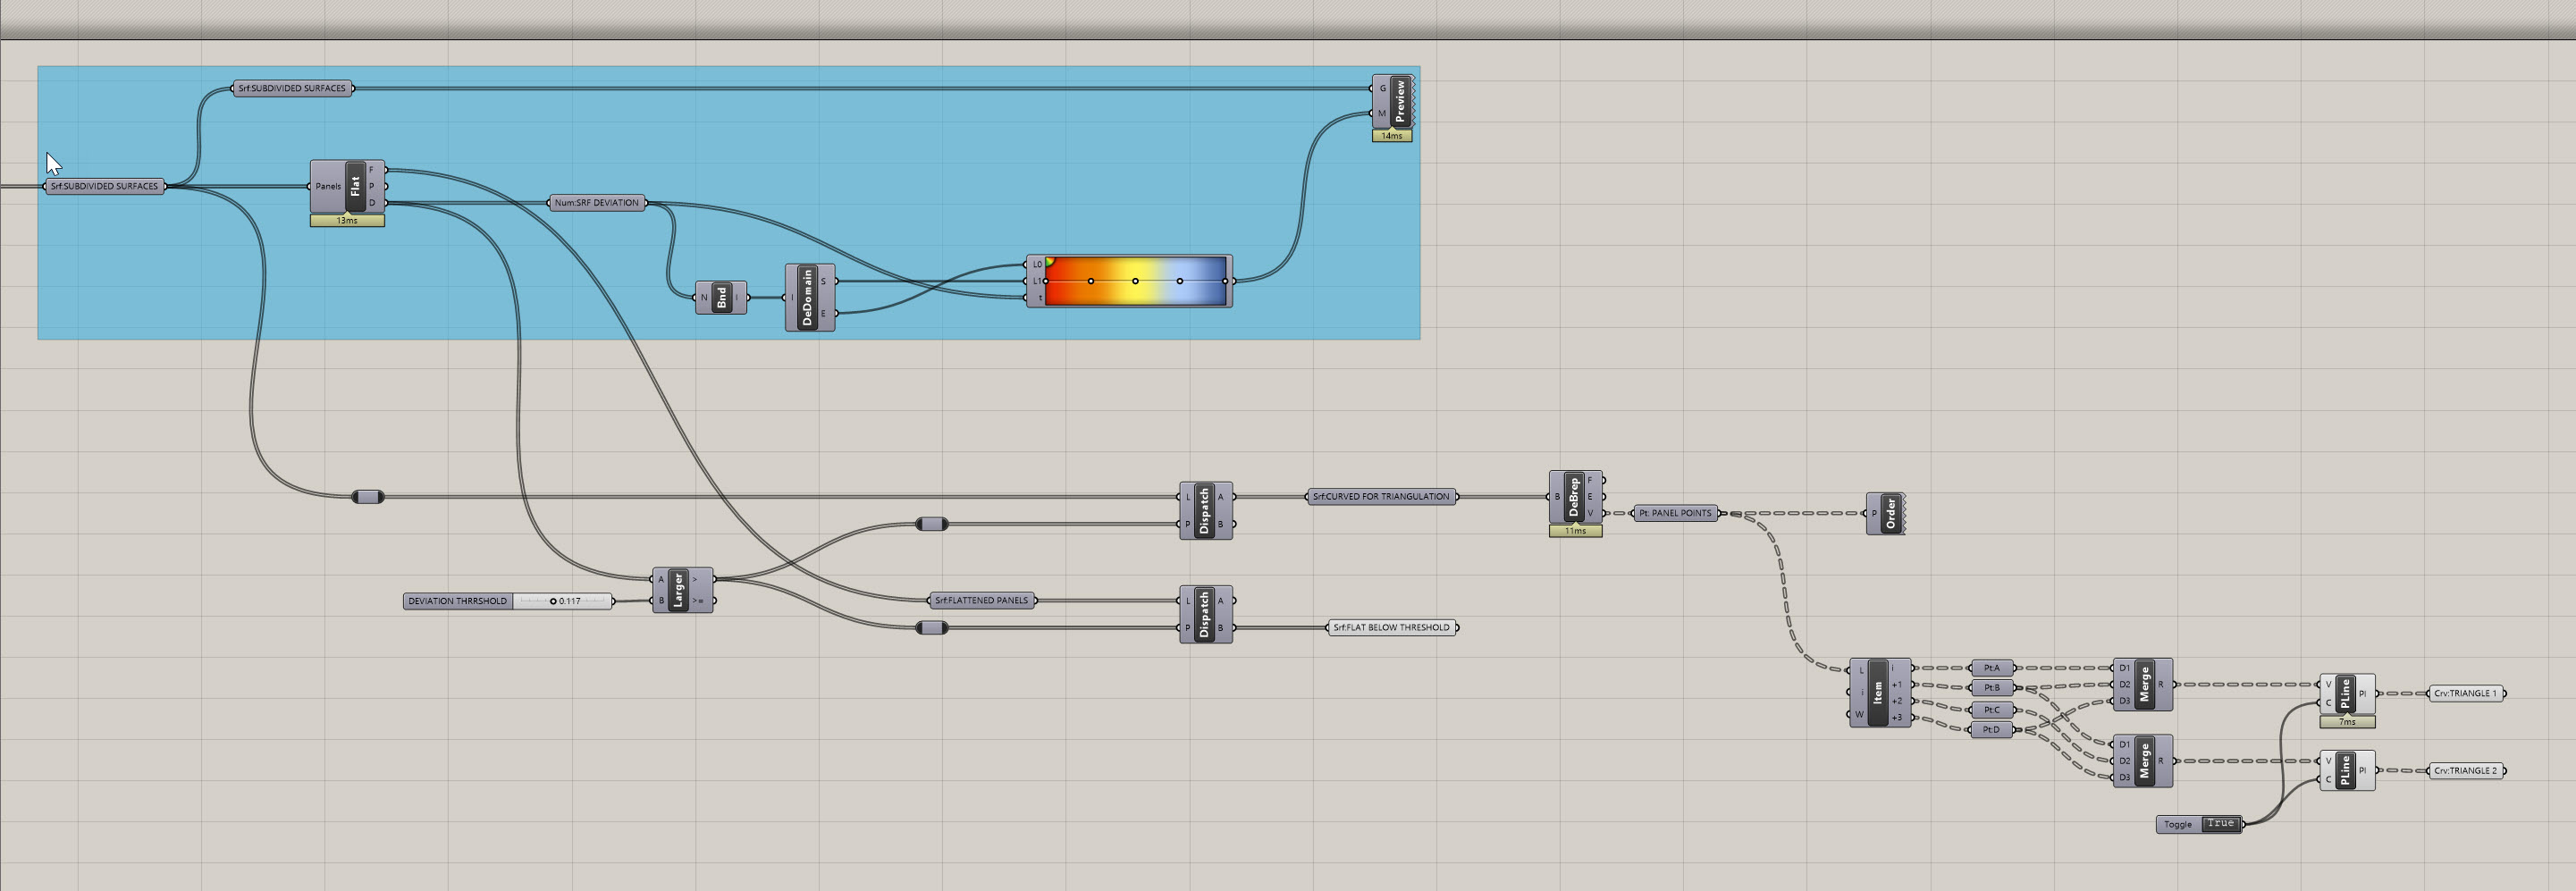
Task: Select the DeDomain component
Action: 807,297
